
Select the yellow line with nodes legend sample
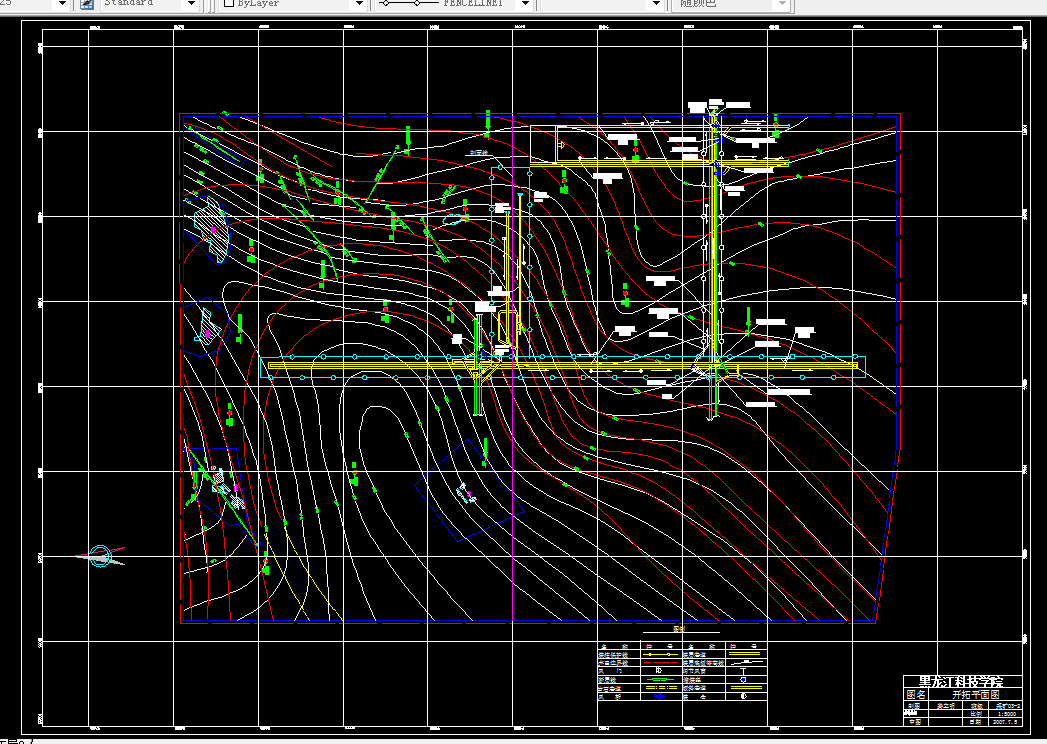(x=660, y=655)
